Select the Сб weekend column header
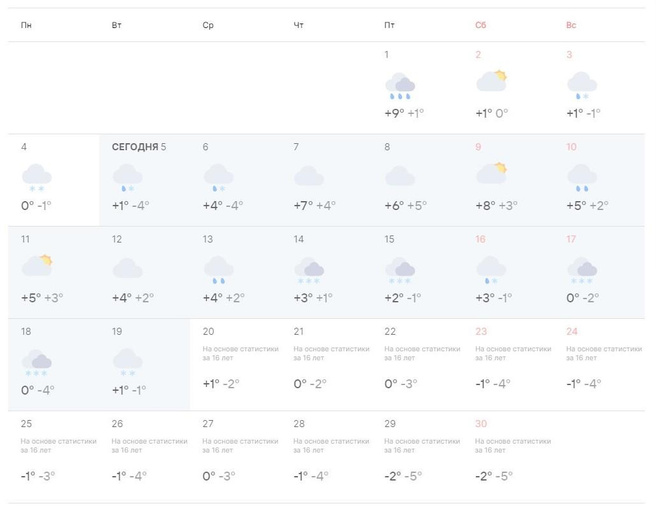Image resolution: width=656 pixels, height=520 pixels. (x=480, y=24)
